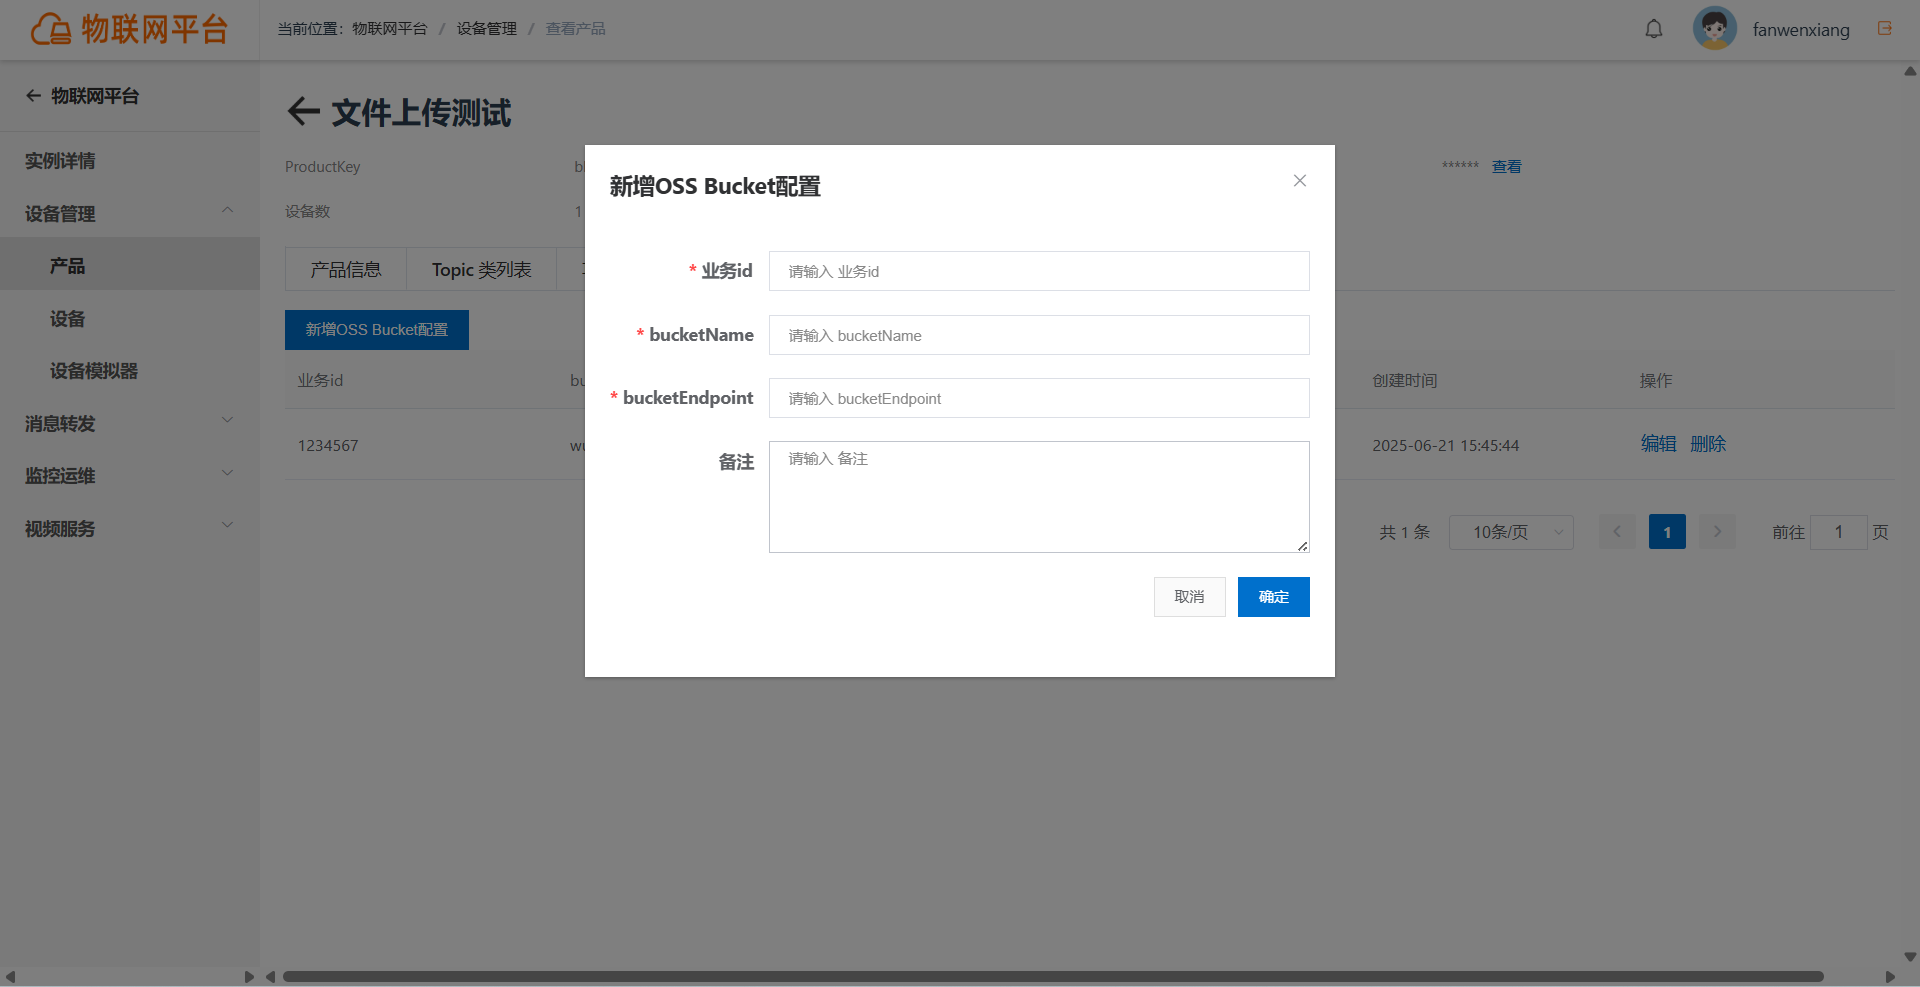The width and height of the screenshot is (1920, 987).
Task: Click the 物联网平台 cloud logo
Action: (x=50, y=29)
